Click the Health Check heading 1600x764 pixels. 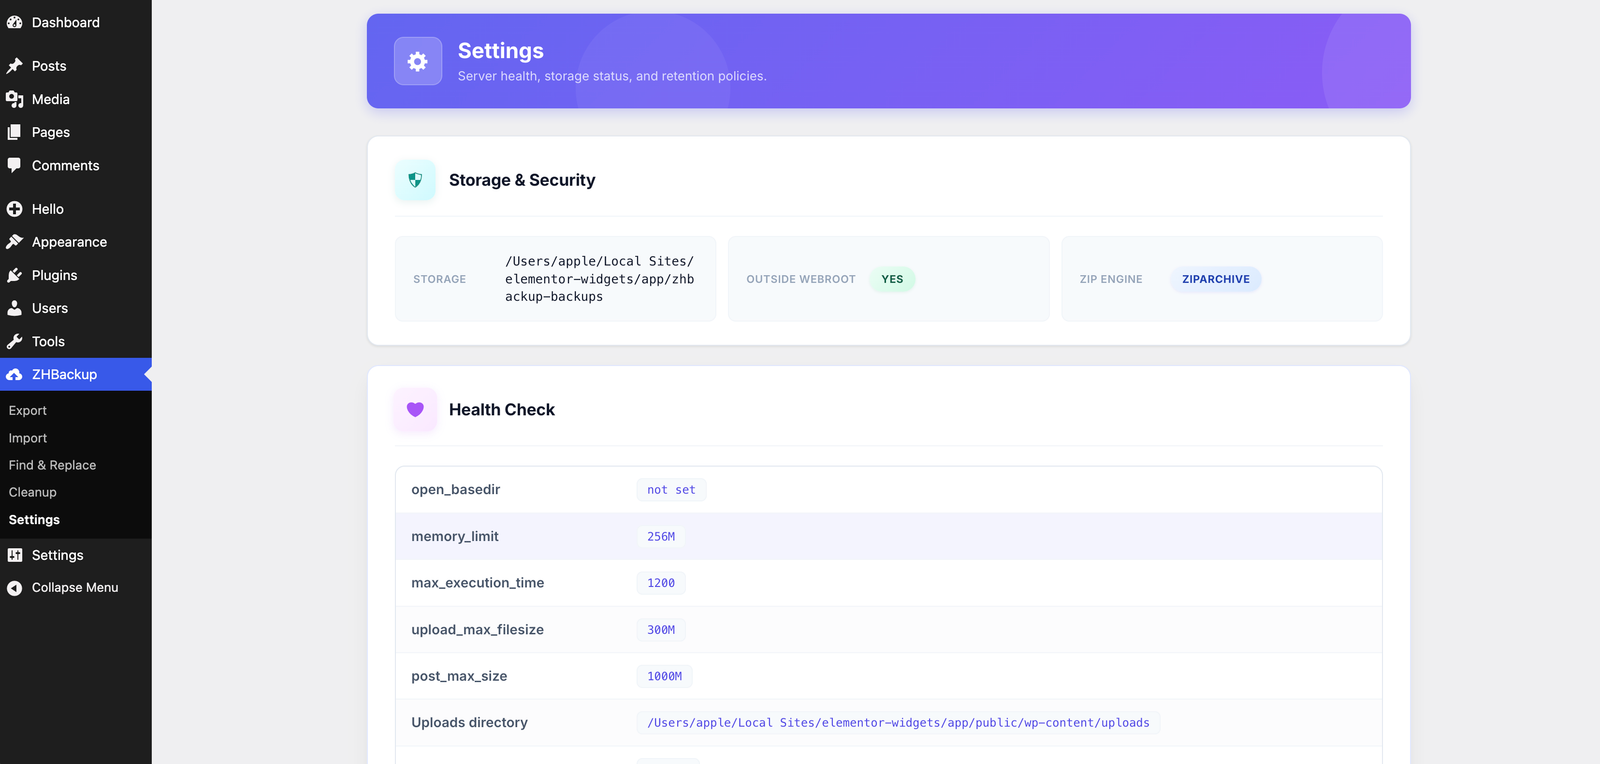tap(502, 409)
